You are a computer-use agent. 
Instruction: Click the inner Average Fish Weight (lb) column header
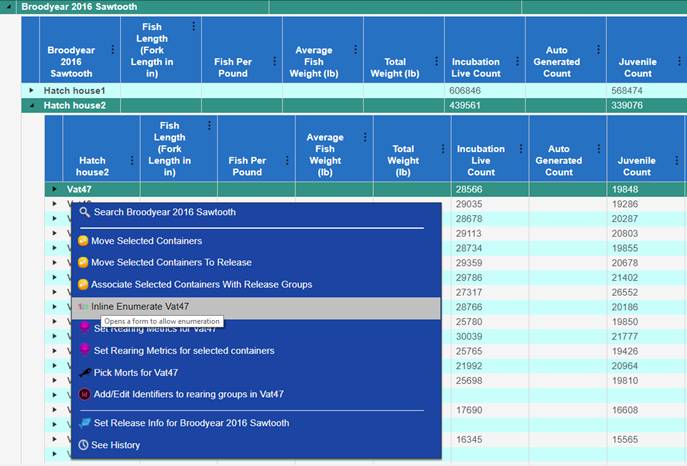pos(325,155)
